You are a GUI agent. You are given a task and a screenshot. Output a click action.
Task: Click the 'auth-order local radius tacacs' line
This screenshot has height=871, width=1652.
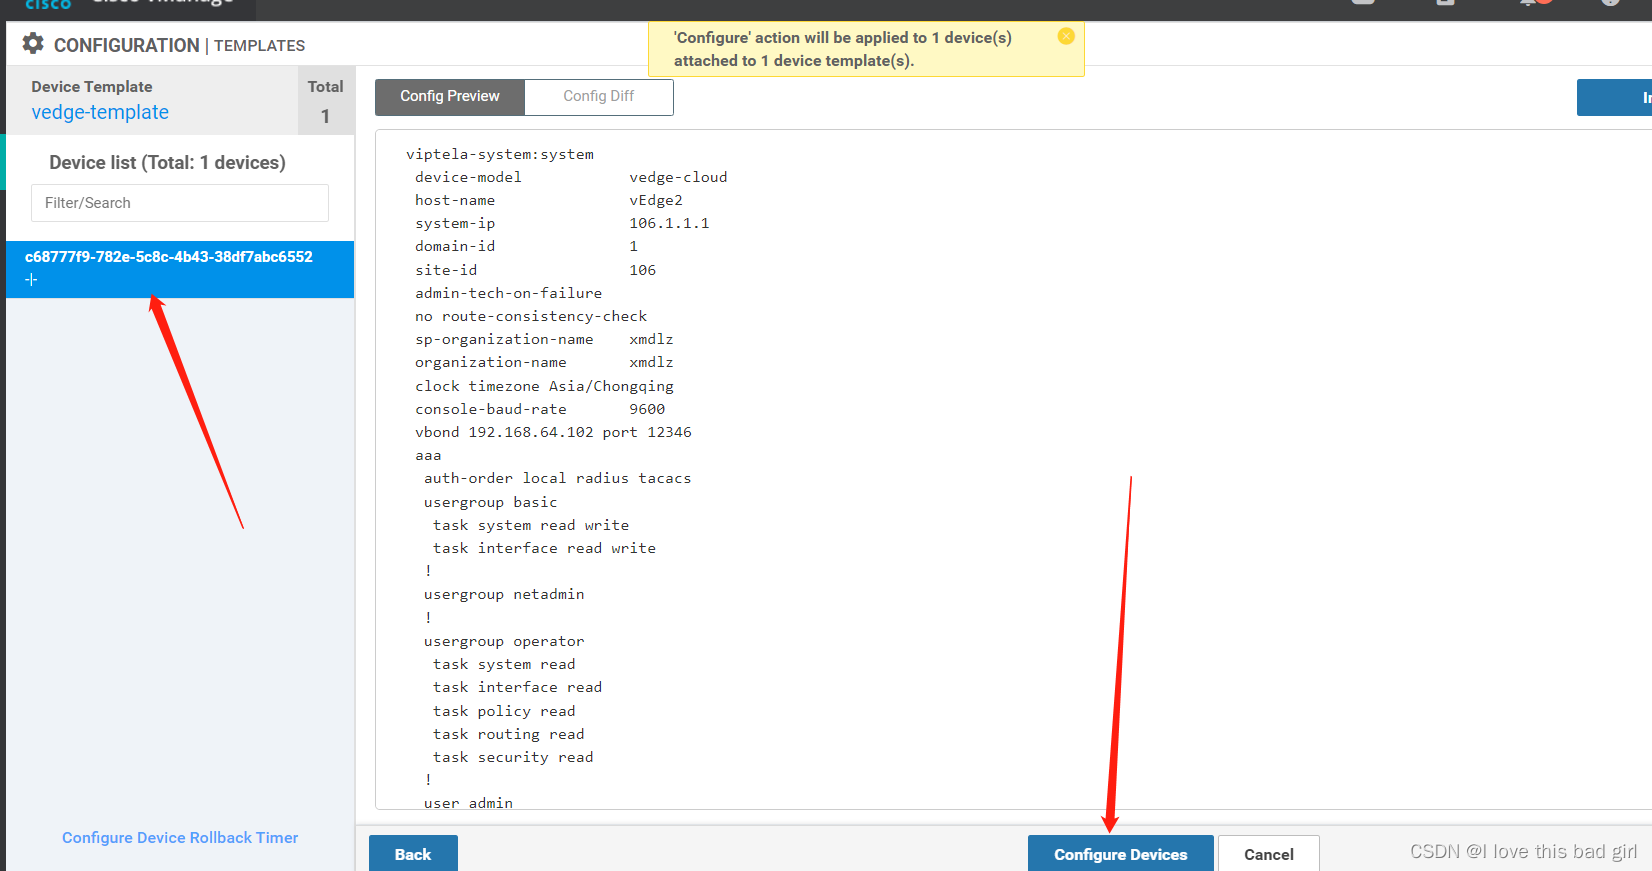(x=558, y=478)
